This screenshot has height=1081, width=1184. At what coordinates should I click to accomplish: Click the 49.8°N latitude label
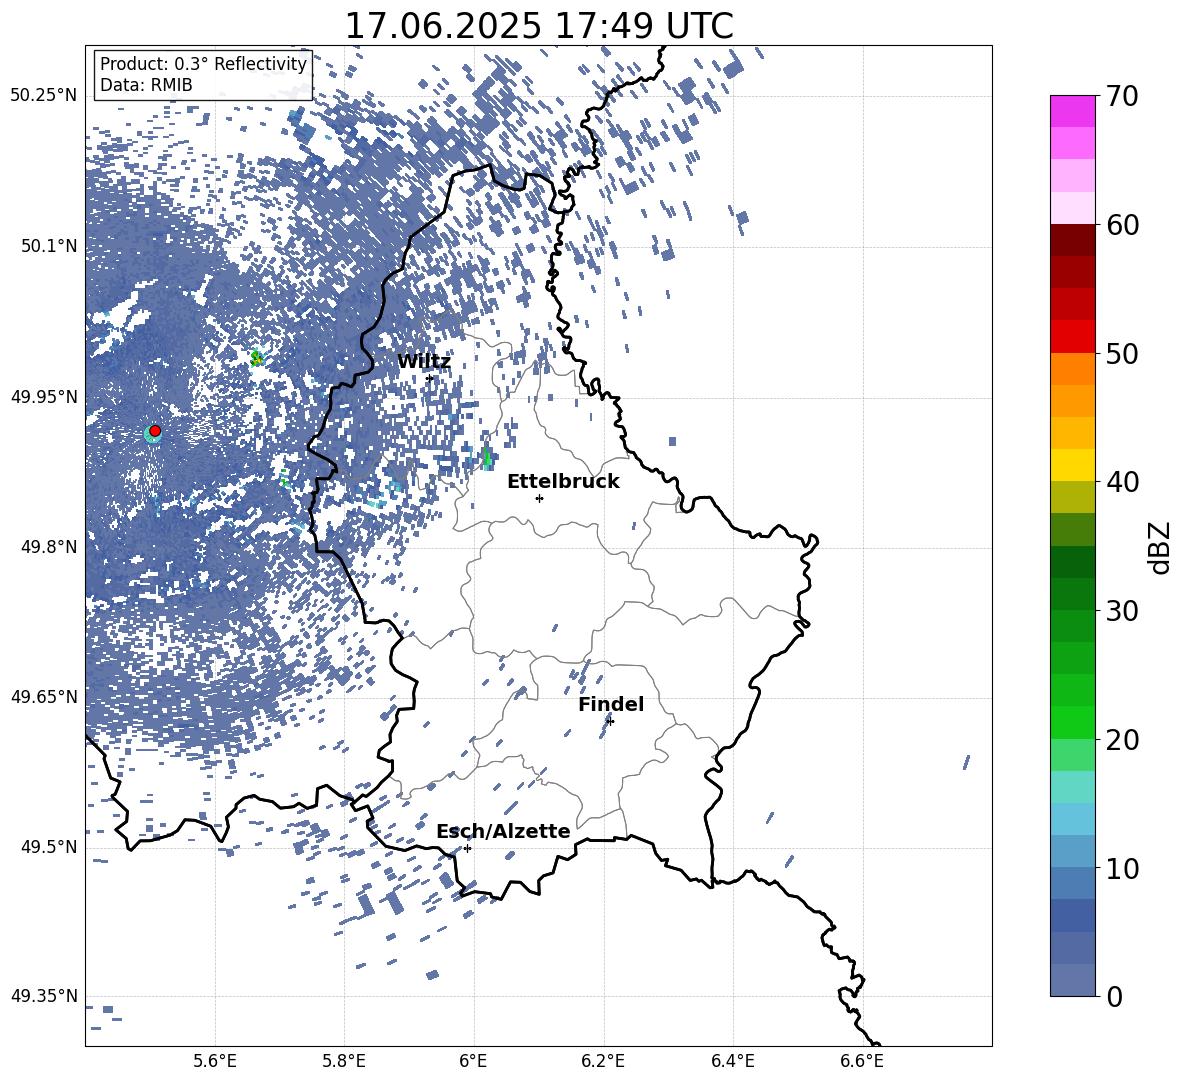tap(49, 547)
